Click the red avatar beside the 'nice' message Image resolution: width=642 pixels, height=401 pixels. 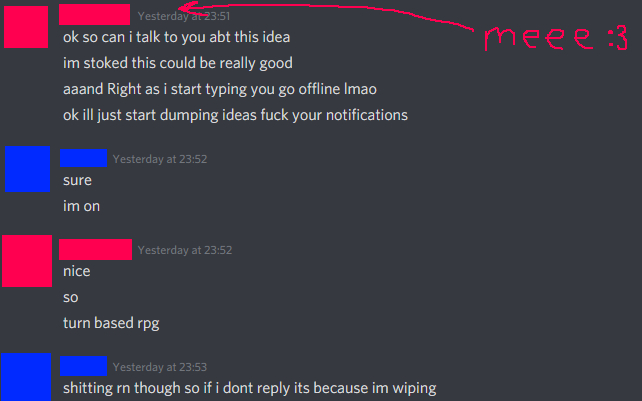point(27,261)
